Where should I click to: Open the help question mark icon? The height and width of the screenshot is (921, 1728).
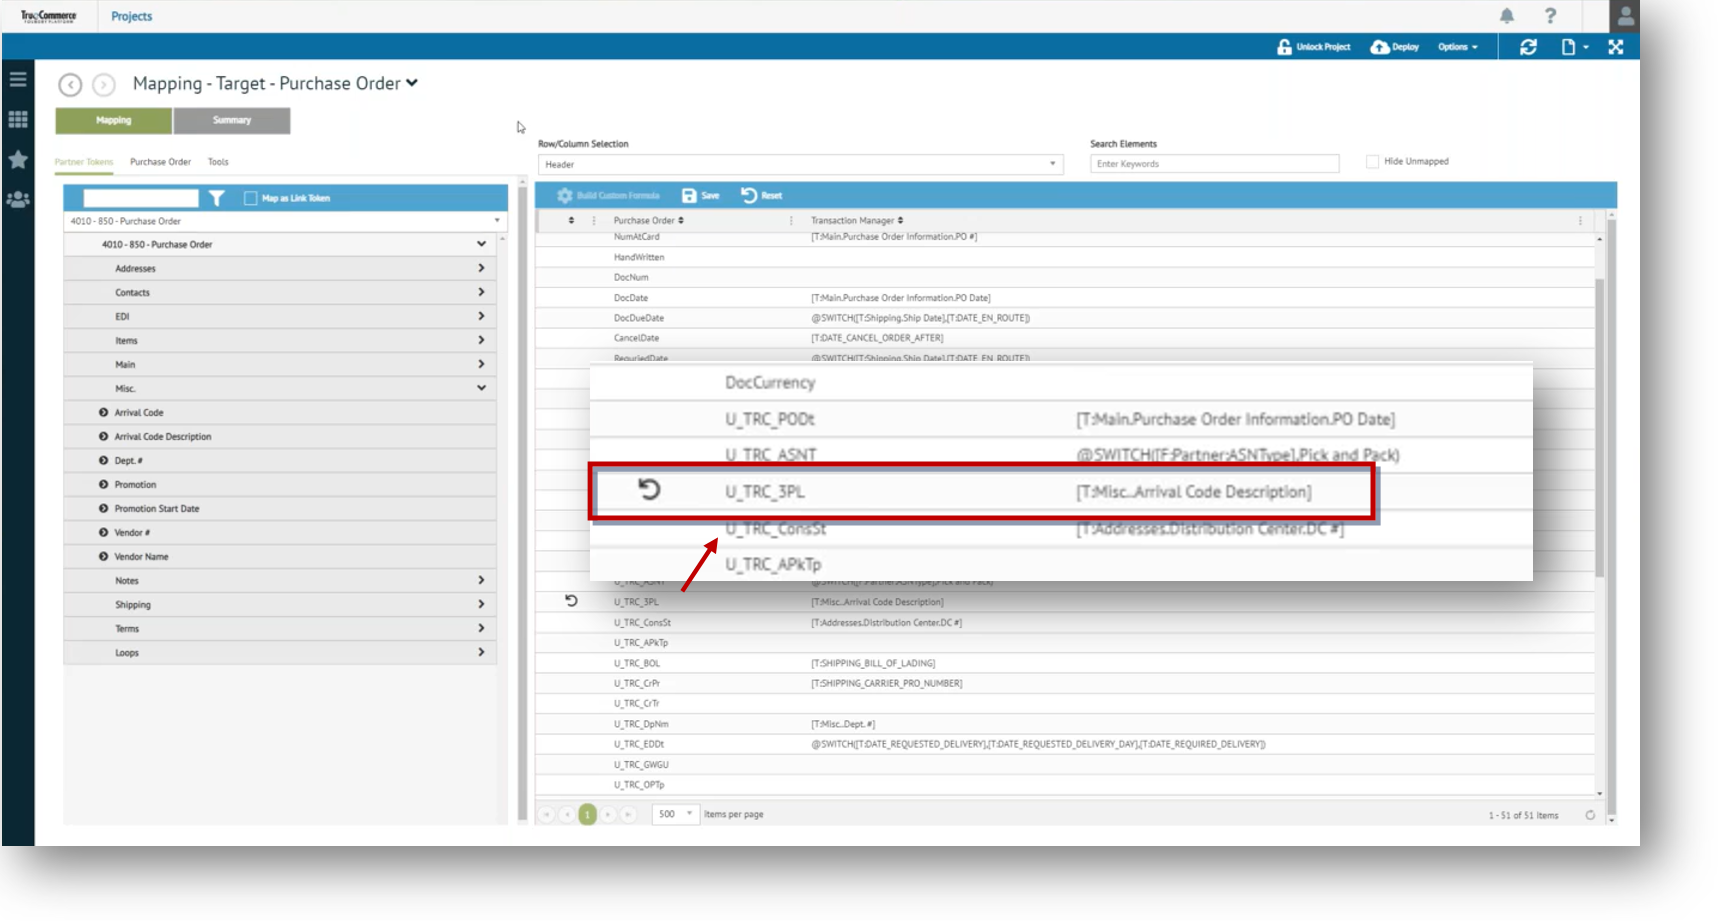click(x=1550, y=16)
